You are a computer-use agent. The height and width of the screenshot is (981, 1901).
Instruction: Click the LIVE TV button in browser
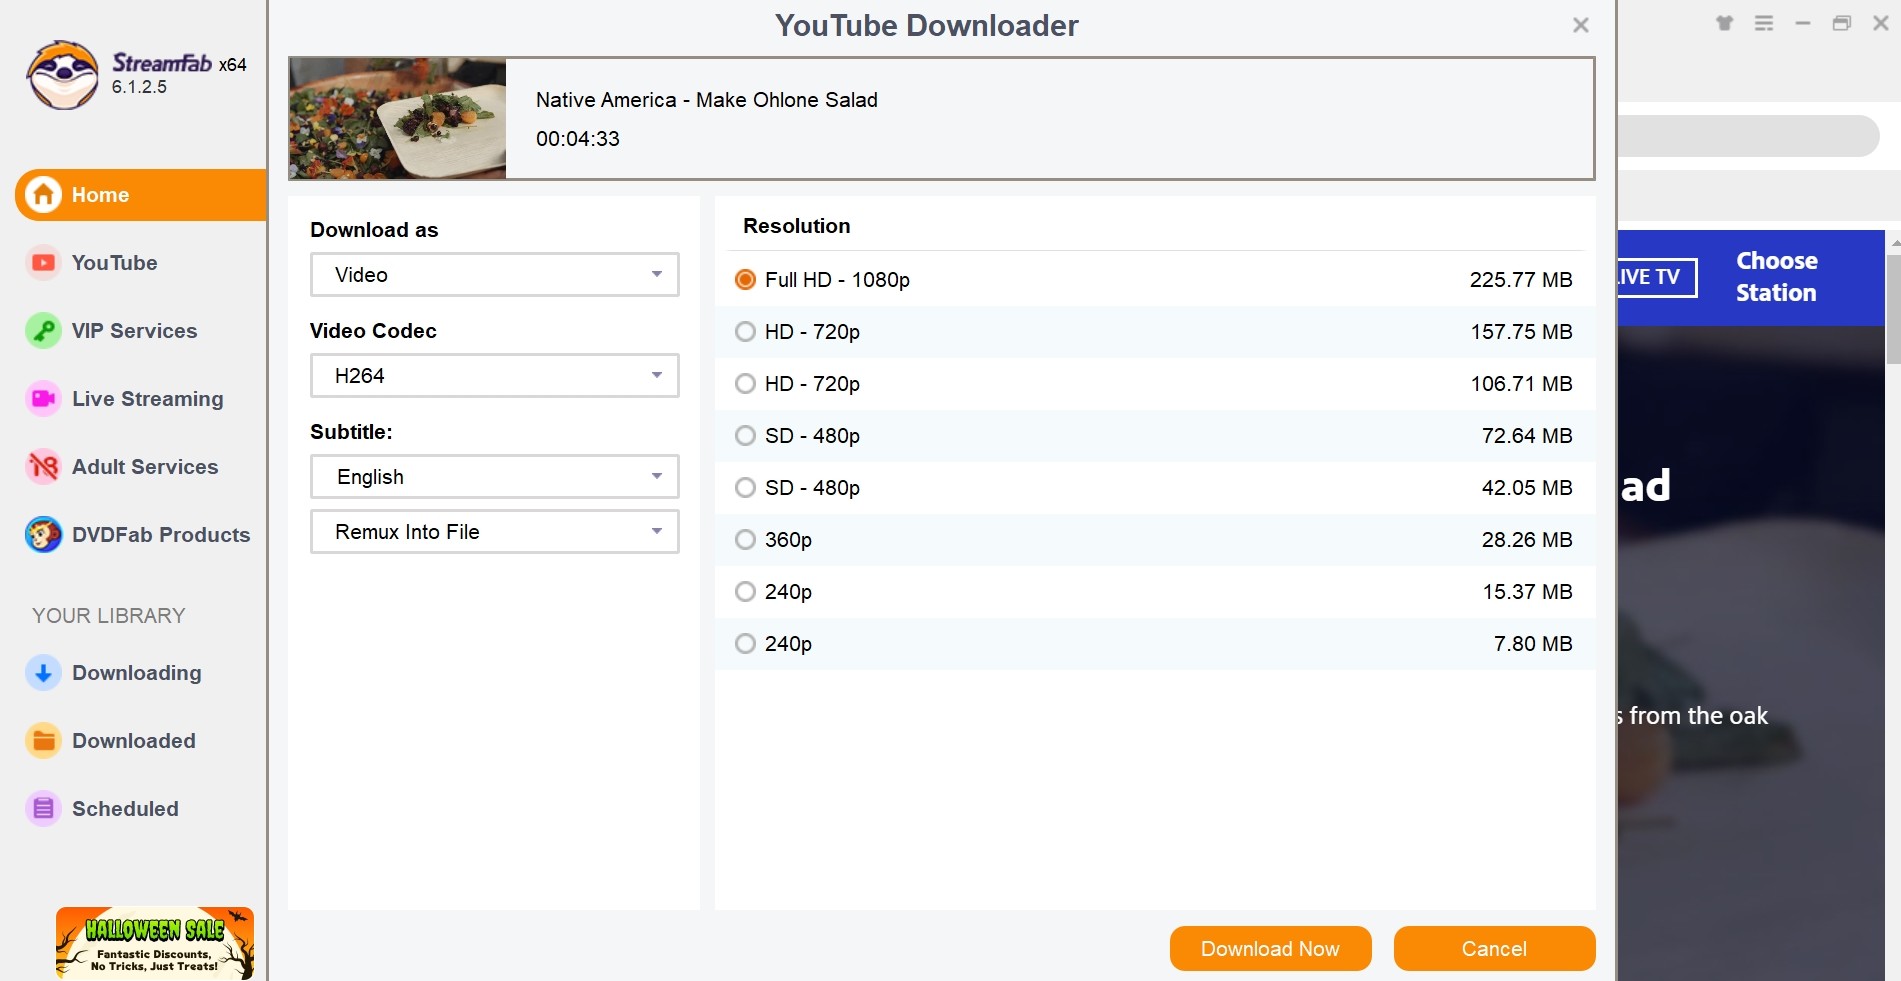click(x=1656, y=277)
